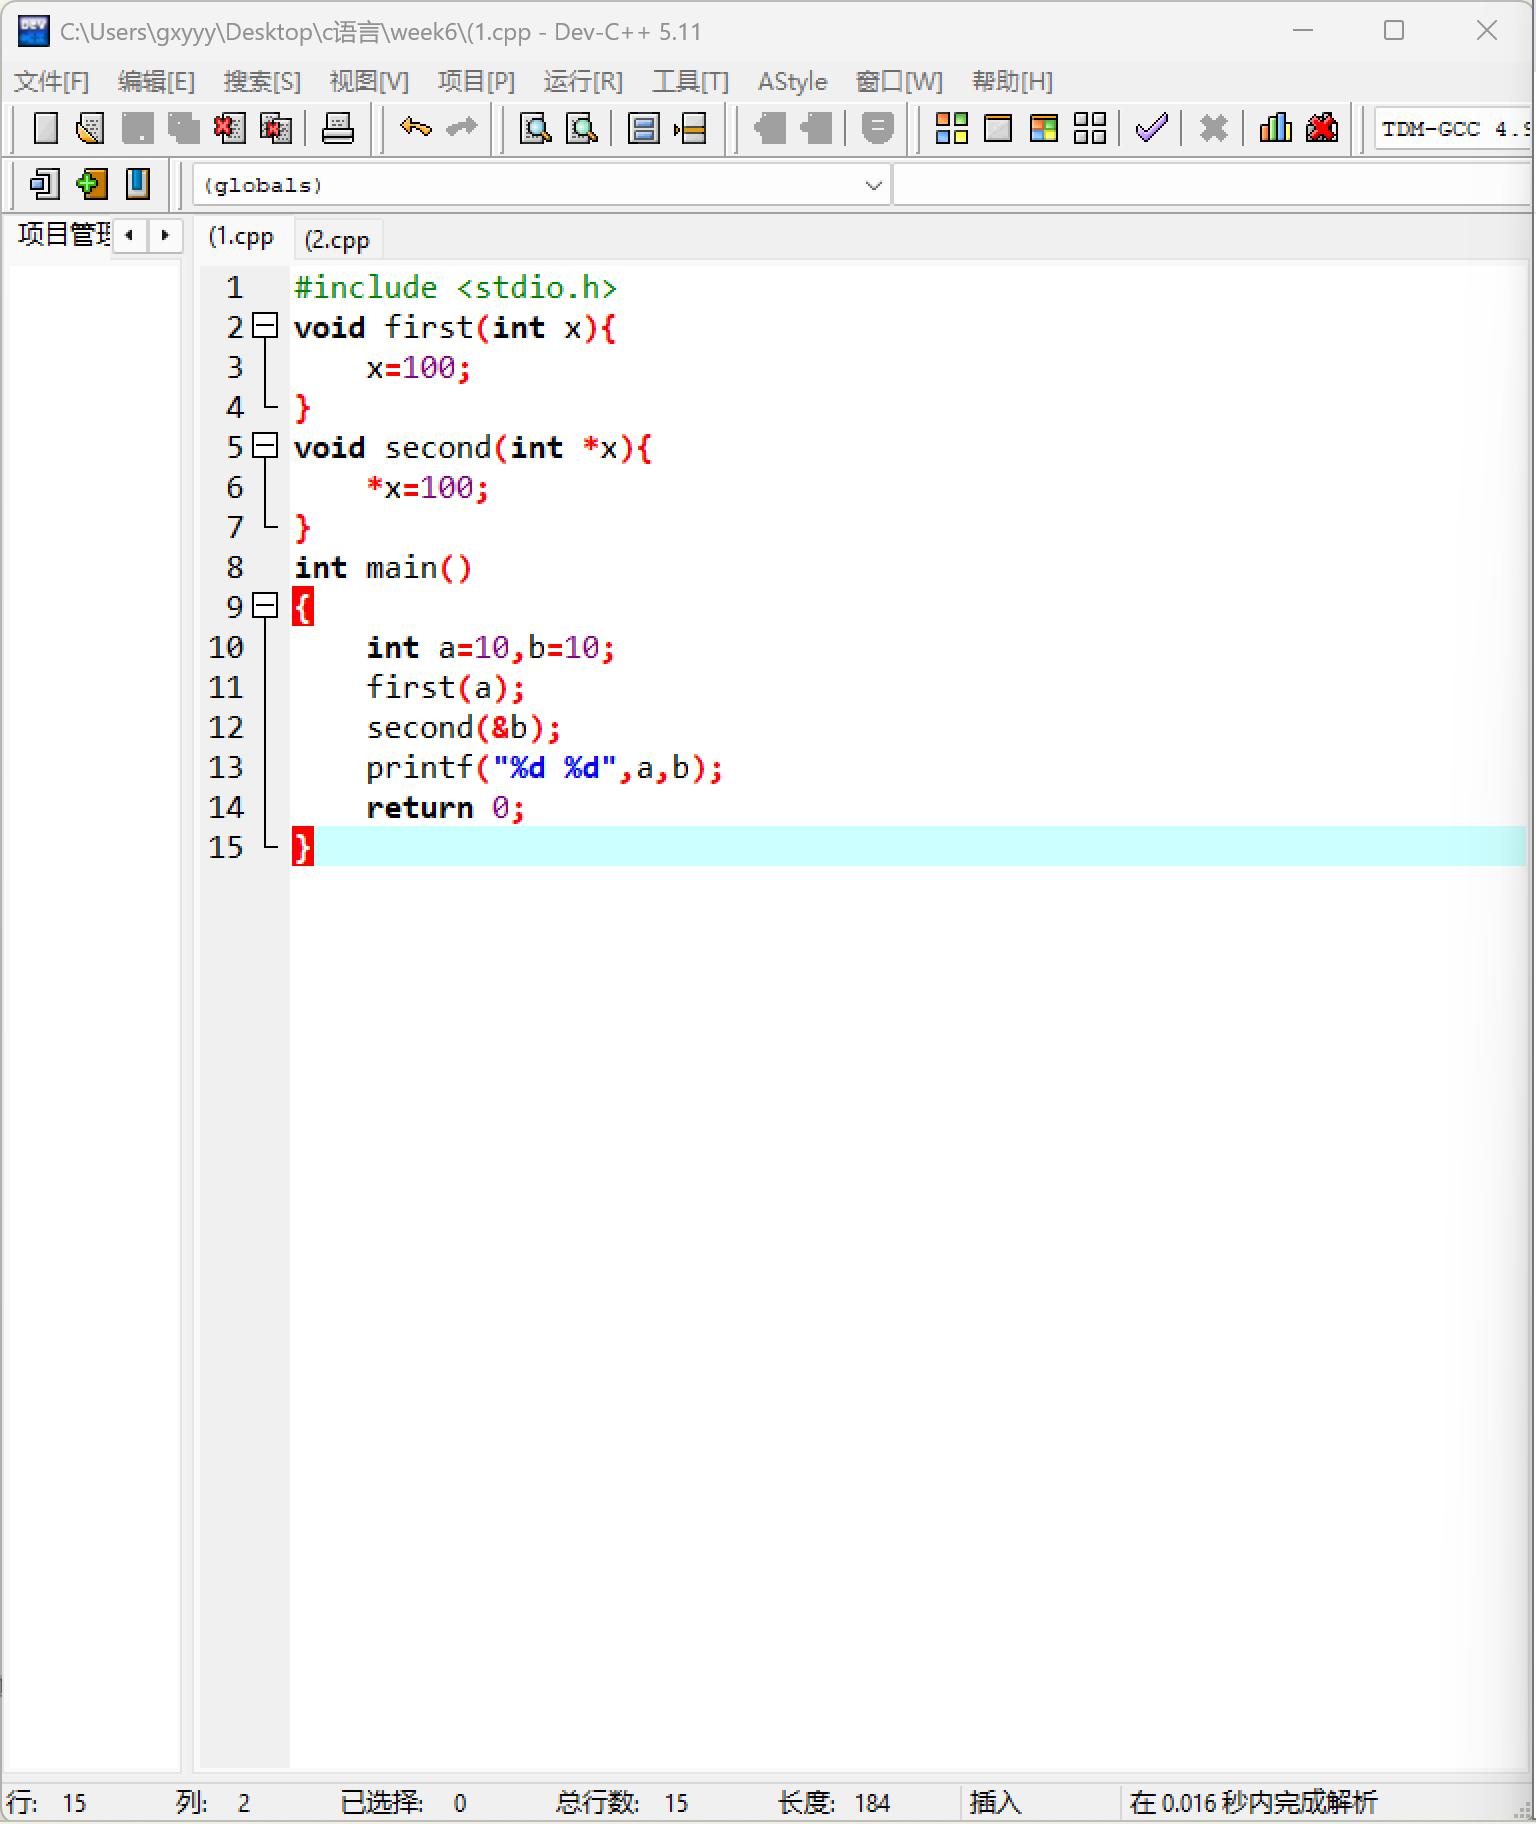
Task: Open the 运行[R] menu
Action: point(583,81)
